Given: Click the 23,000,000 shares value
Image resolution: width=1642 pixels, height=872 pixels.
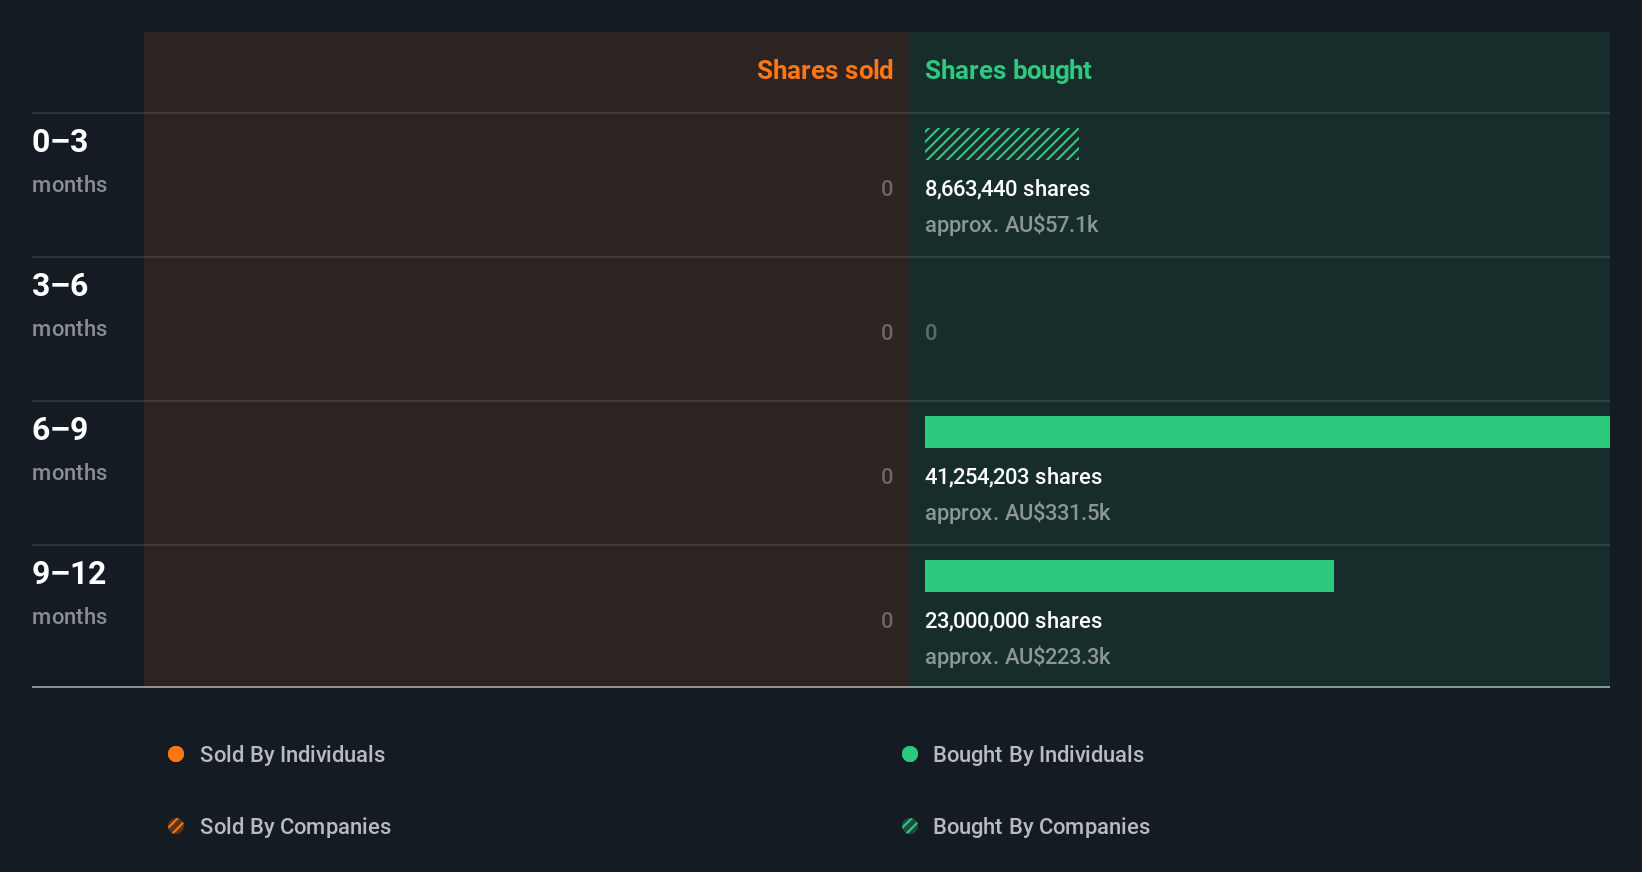Looking at the screenshot, I should pos(1013,620).
